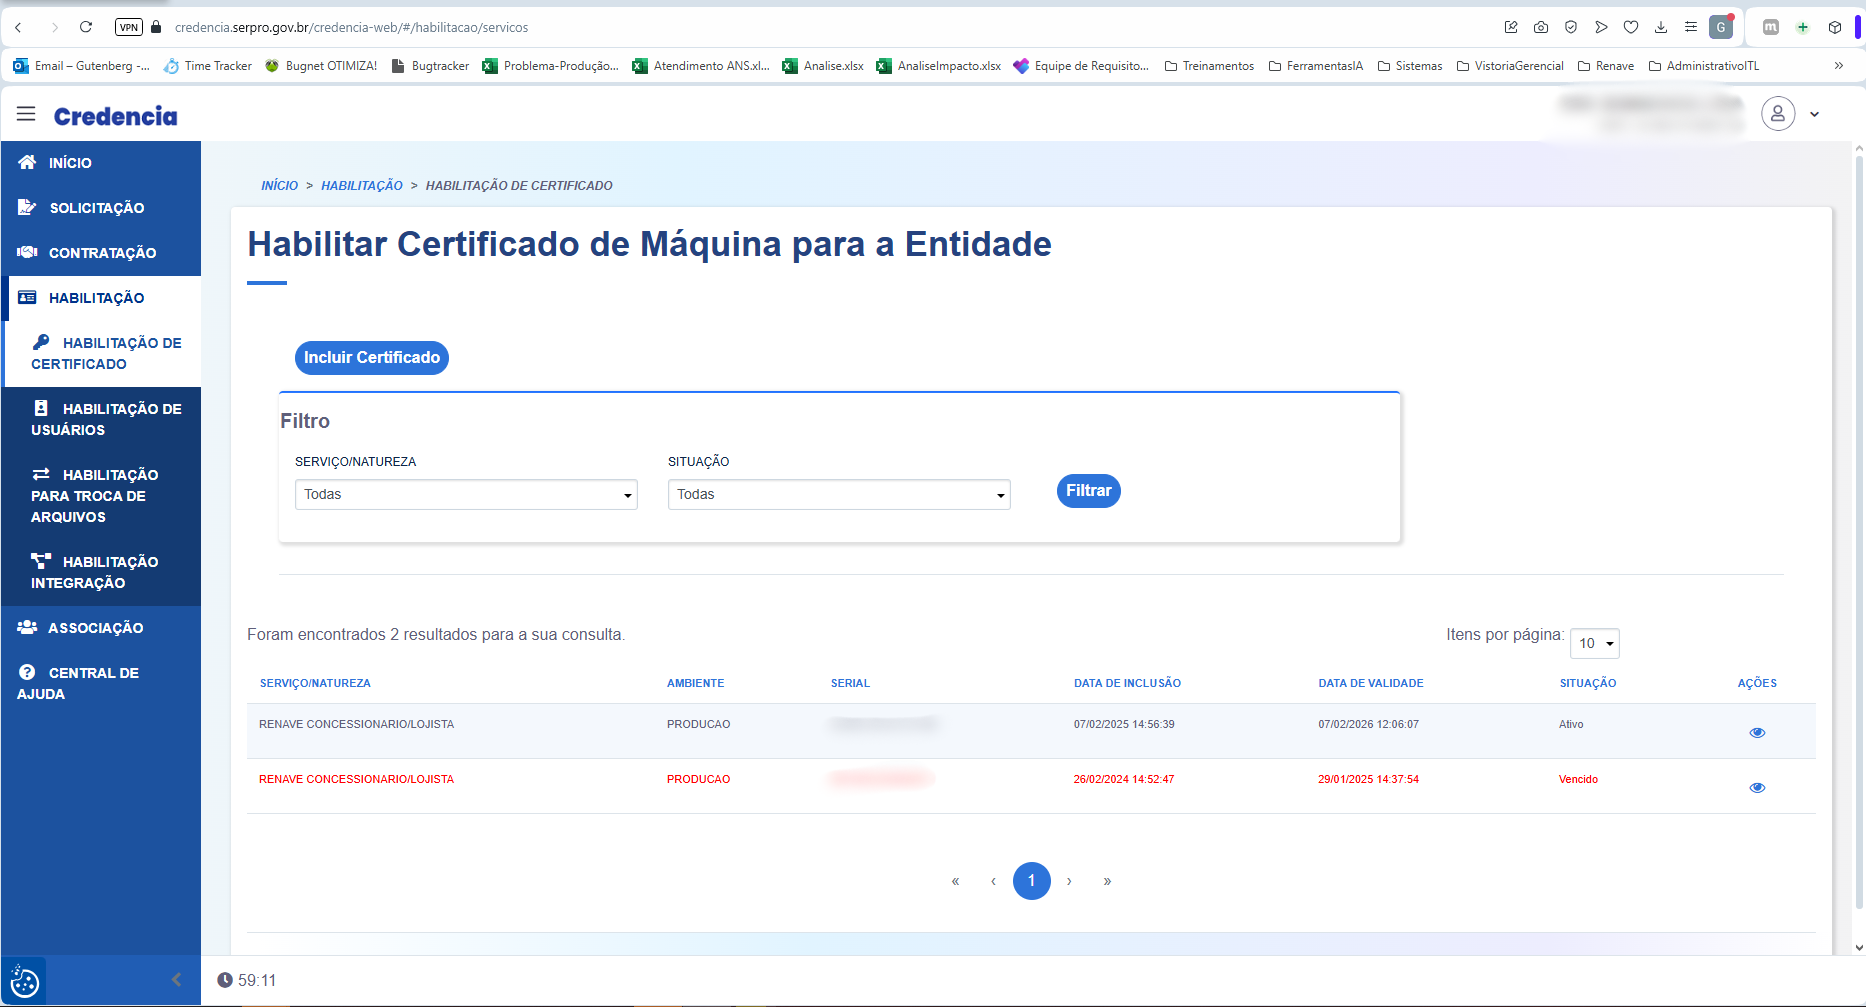Collapse the HABILITAÇÃO sidebar section
The image size is (1866, 1007).
101,298
